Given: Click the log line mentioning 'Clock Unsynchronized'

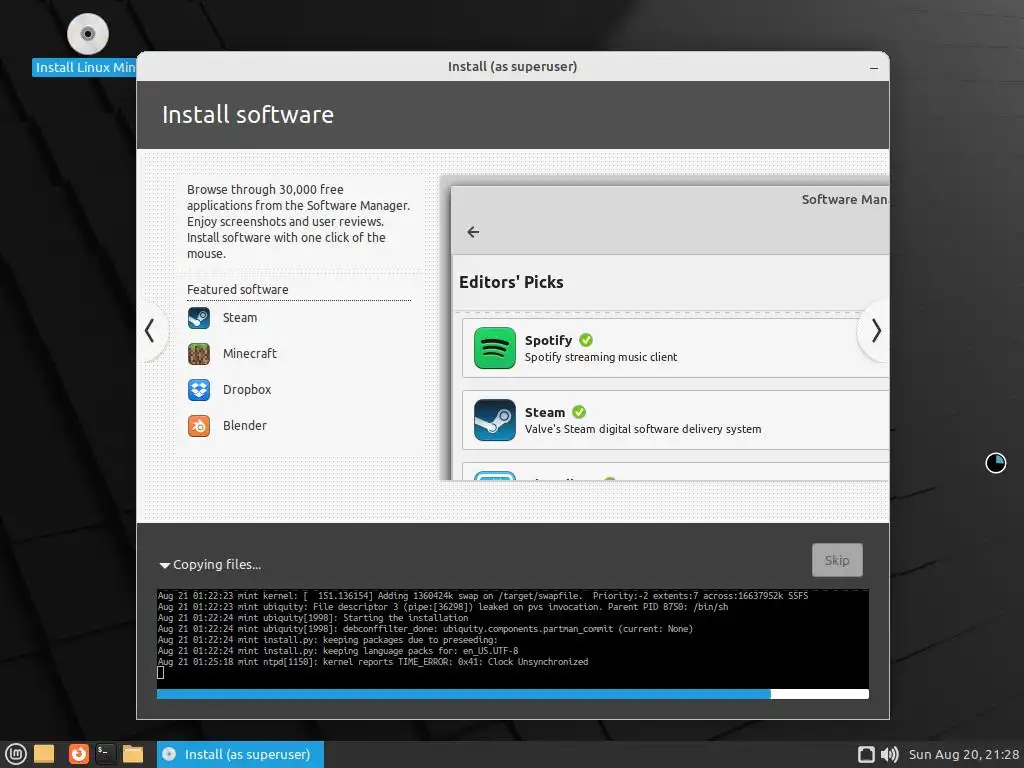Looking at the screenshot, I should pyautogui.click(x=373, y=662).
